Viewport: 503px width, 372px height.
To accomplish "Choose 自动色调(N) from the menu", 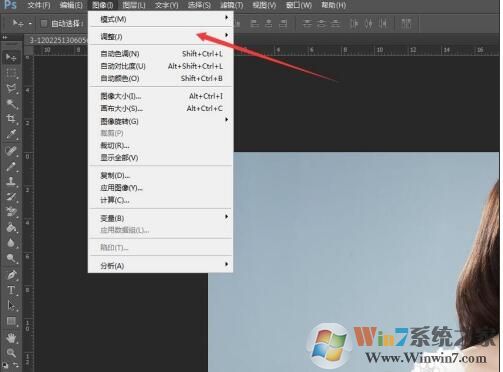I will [160, 54].
